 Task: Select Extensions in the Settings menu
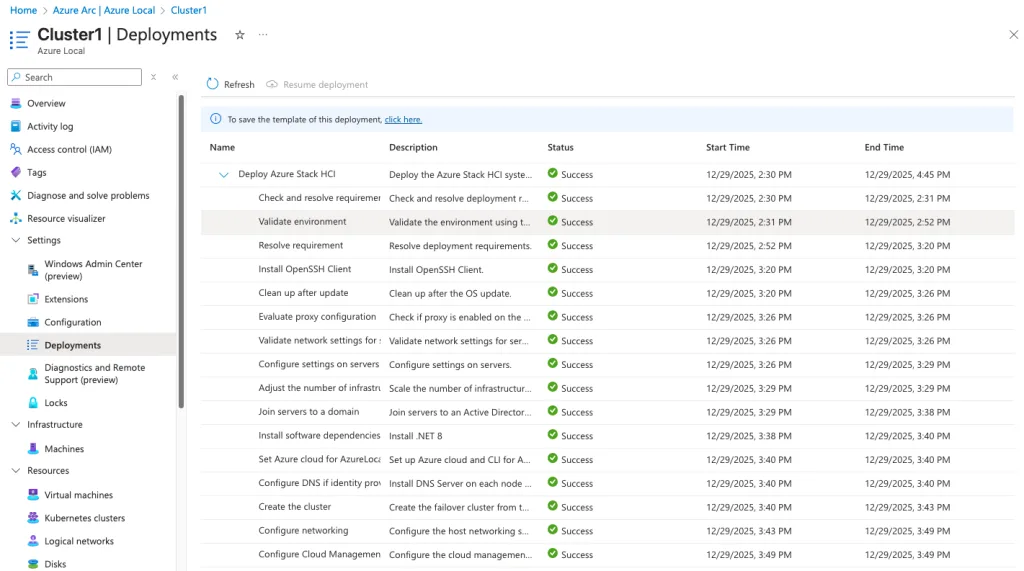pos(66,299)
